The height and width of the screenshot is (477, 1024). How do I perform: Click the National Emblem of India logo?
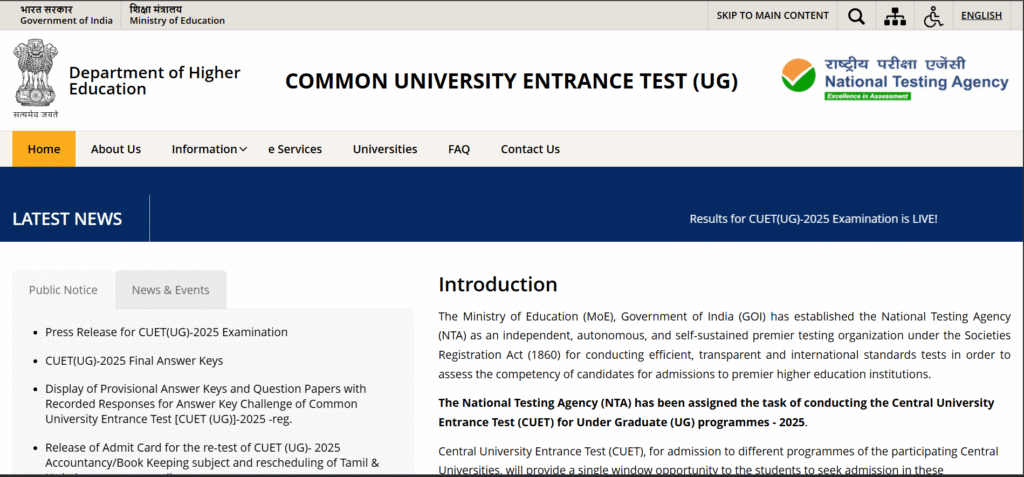coord(36,78)
